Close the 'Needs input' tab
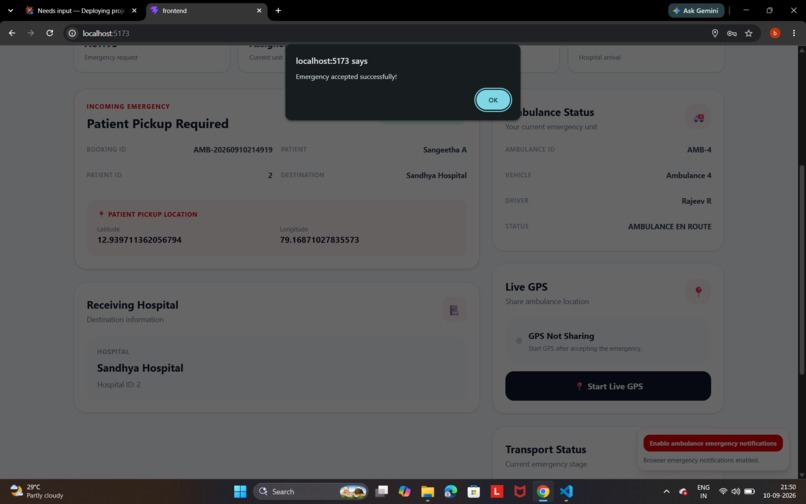This screenshot has width=806, height=504. point(134,10)
